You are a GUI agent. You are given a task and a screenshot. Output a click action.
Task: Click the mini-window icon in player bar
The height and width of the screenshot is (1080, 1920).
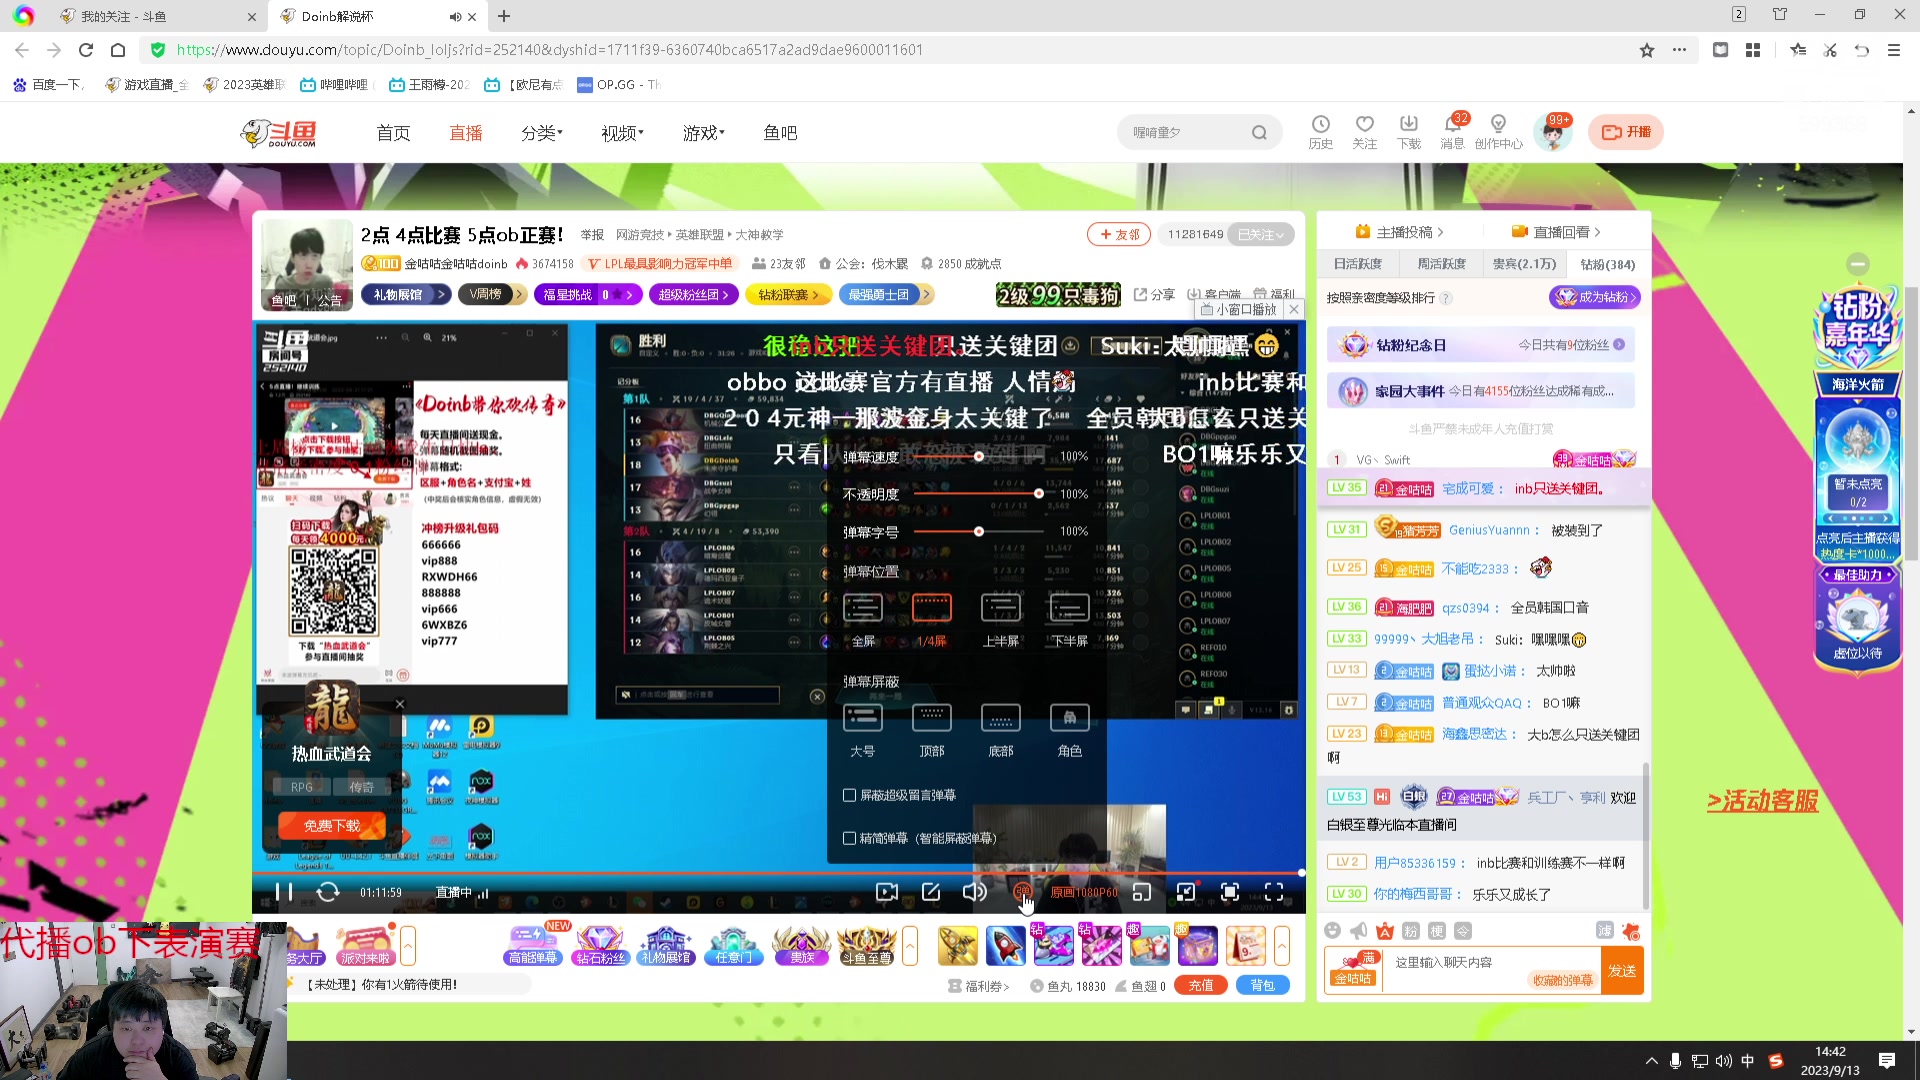[1141, 892]
